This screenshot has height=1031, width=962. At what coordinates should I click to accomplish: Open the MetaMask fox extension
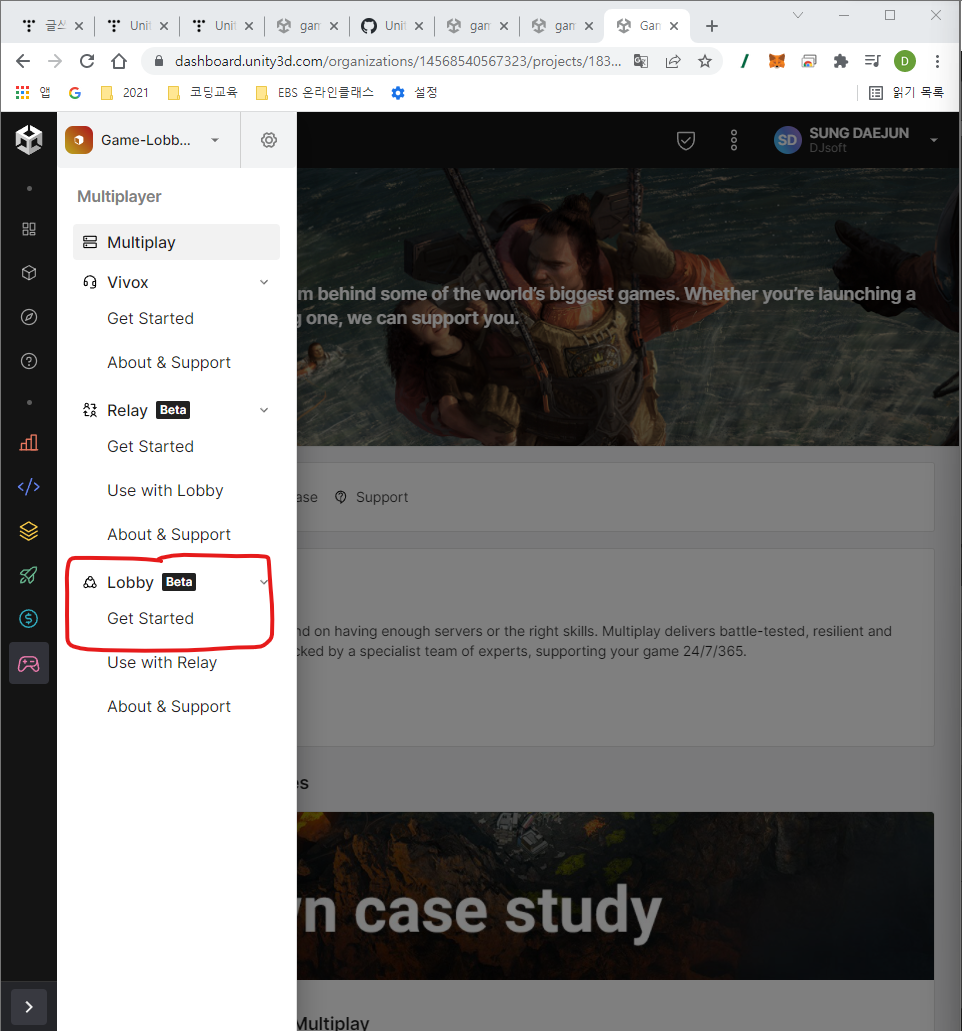[x=777, y=61]
